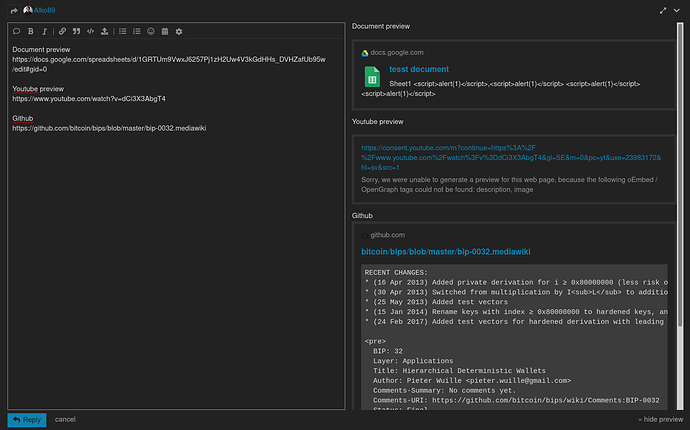Toggle italic formatting
The image size is (690, 430).
[44, 31]
